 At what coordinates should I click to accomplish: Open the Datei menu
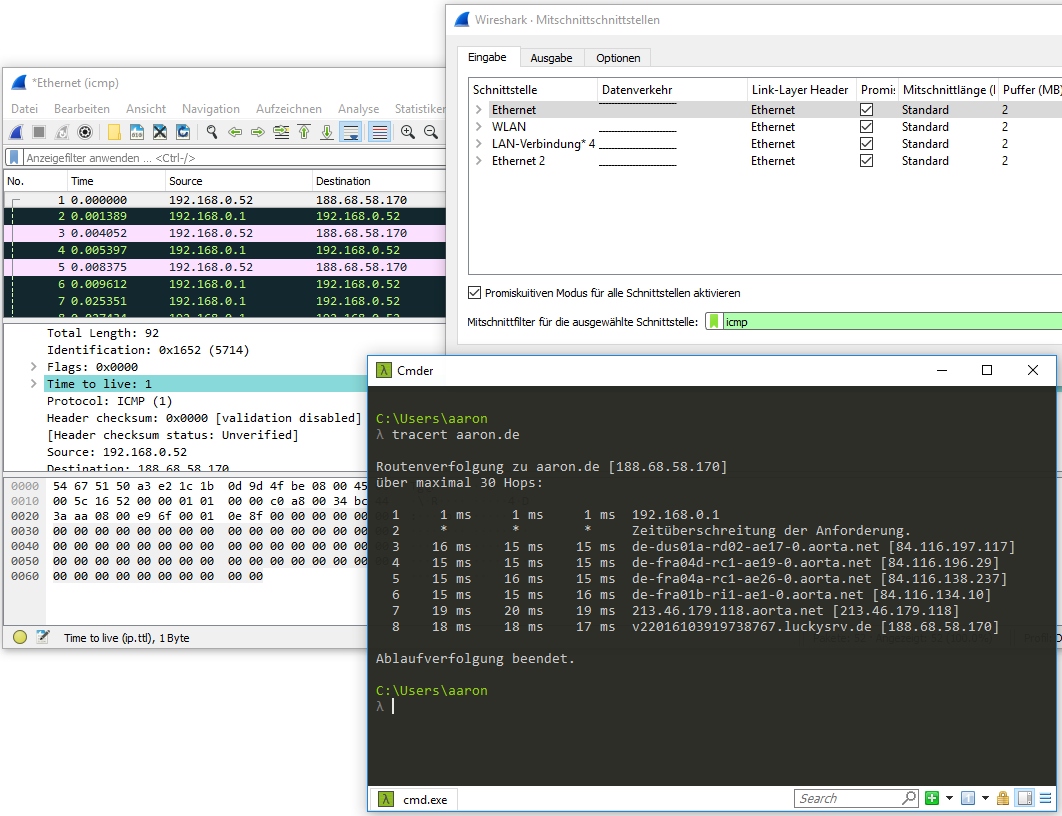point(24,109)
